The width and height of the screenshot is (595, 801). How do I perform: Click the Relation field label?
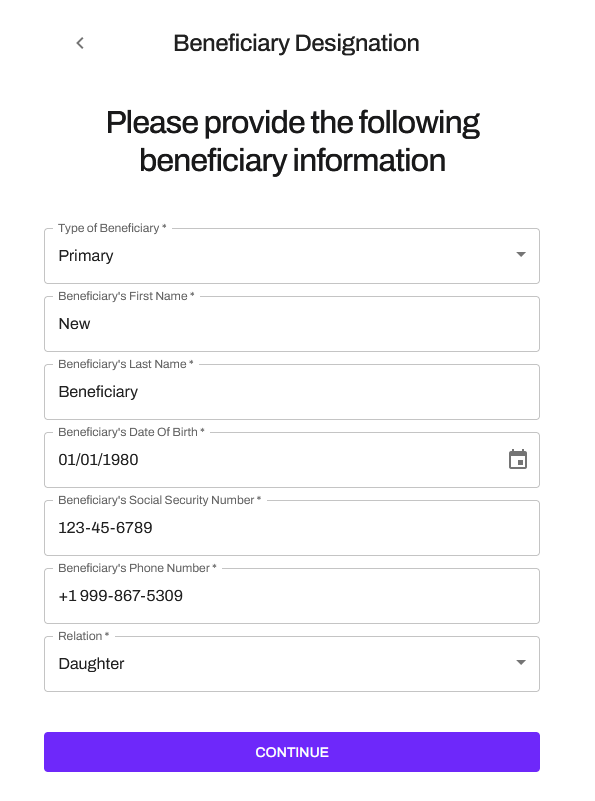83,636
